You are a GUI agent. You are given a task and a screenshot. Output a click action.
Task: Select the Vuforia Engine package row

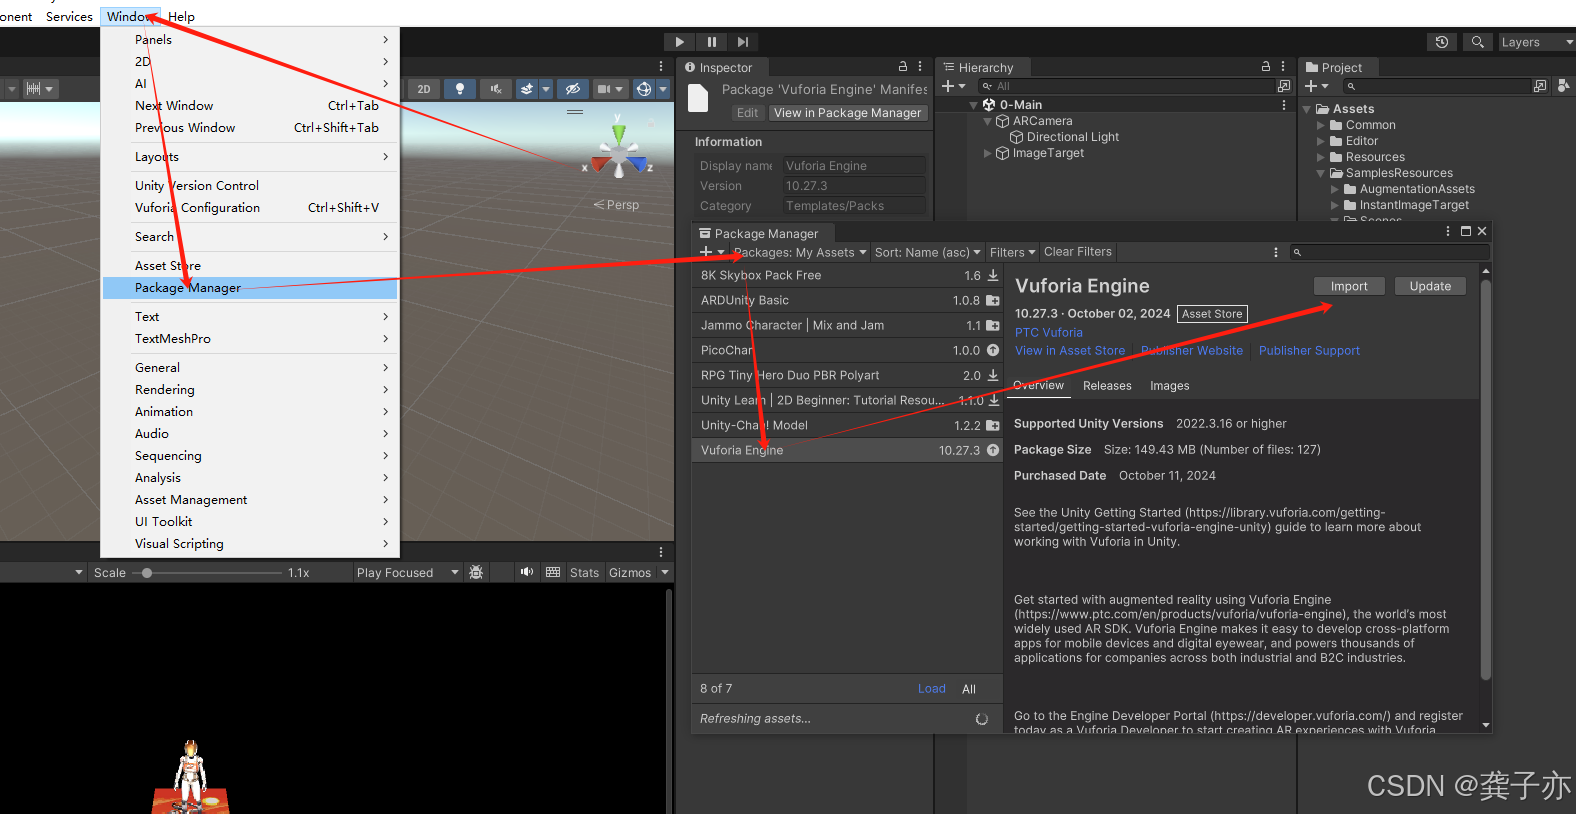(x=847, y=450)
